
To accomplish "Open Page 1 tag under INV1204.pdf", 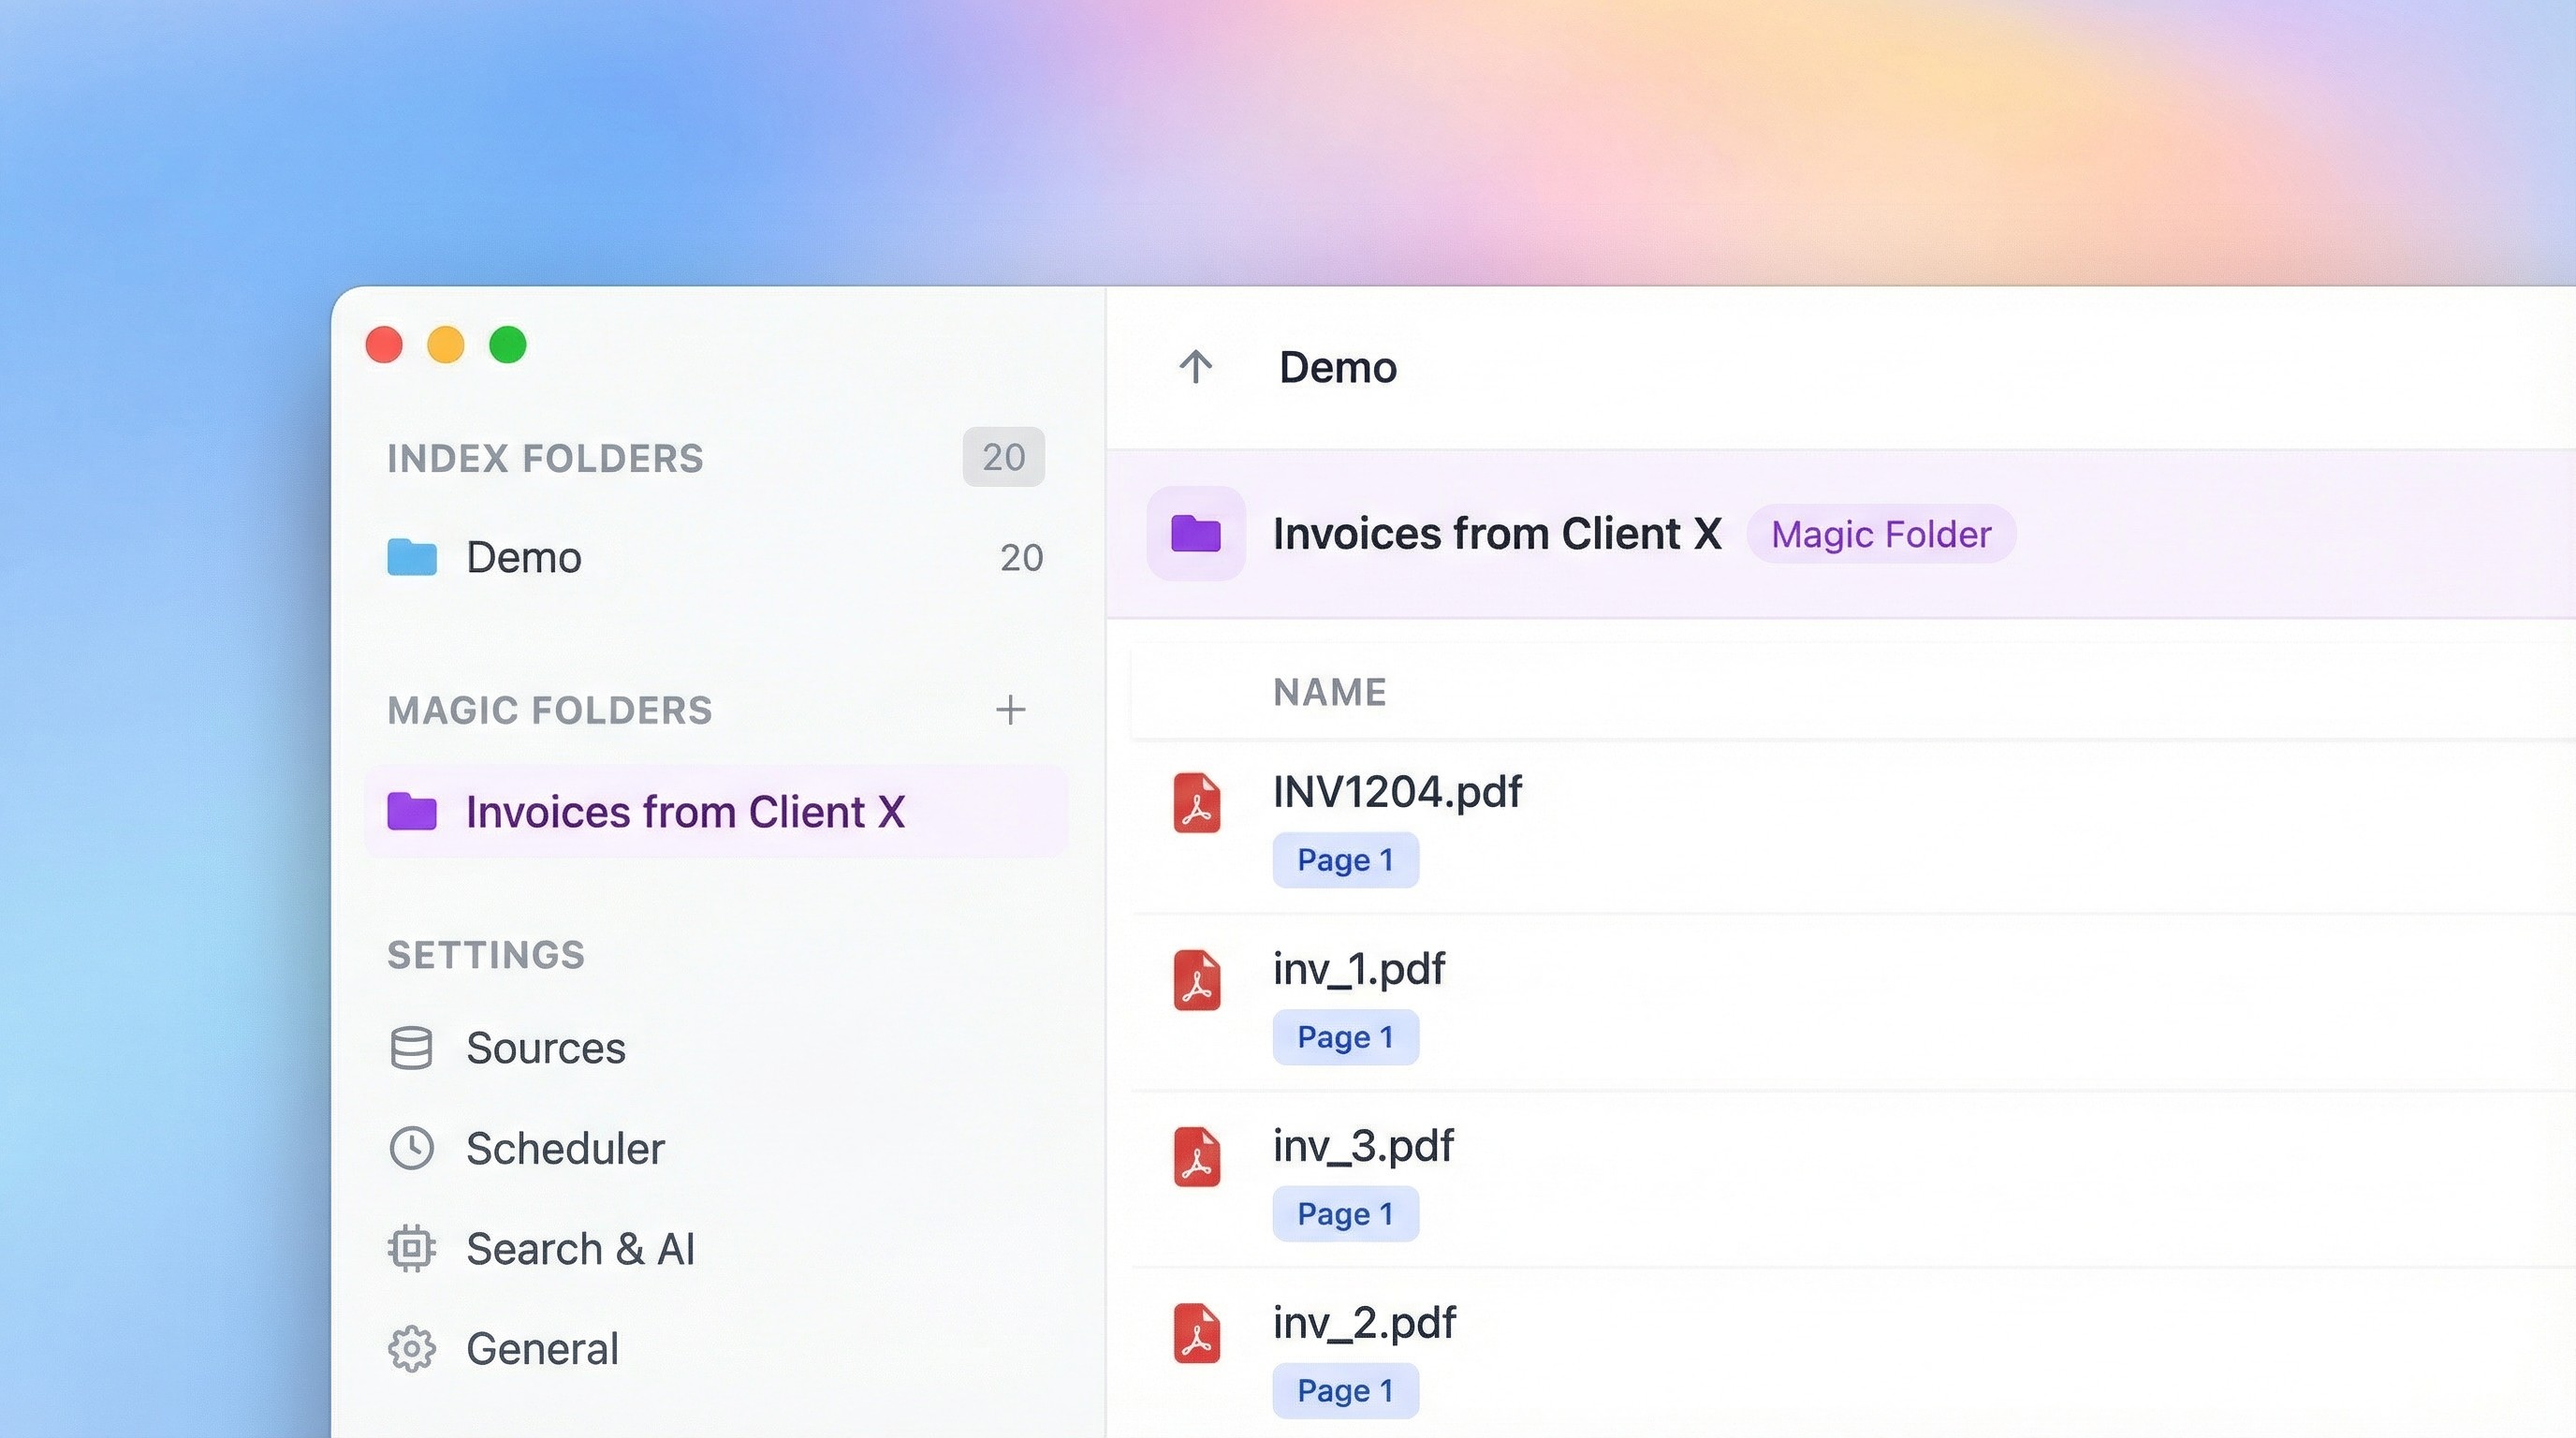I will (1345, 860).
